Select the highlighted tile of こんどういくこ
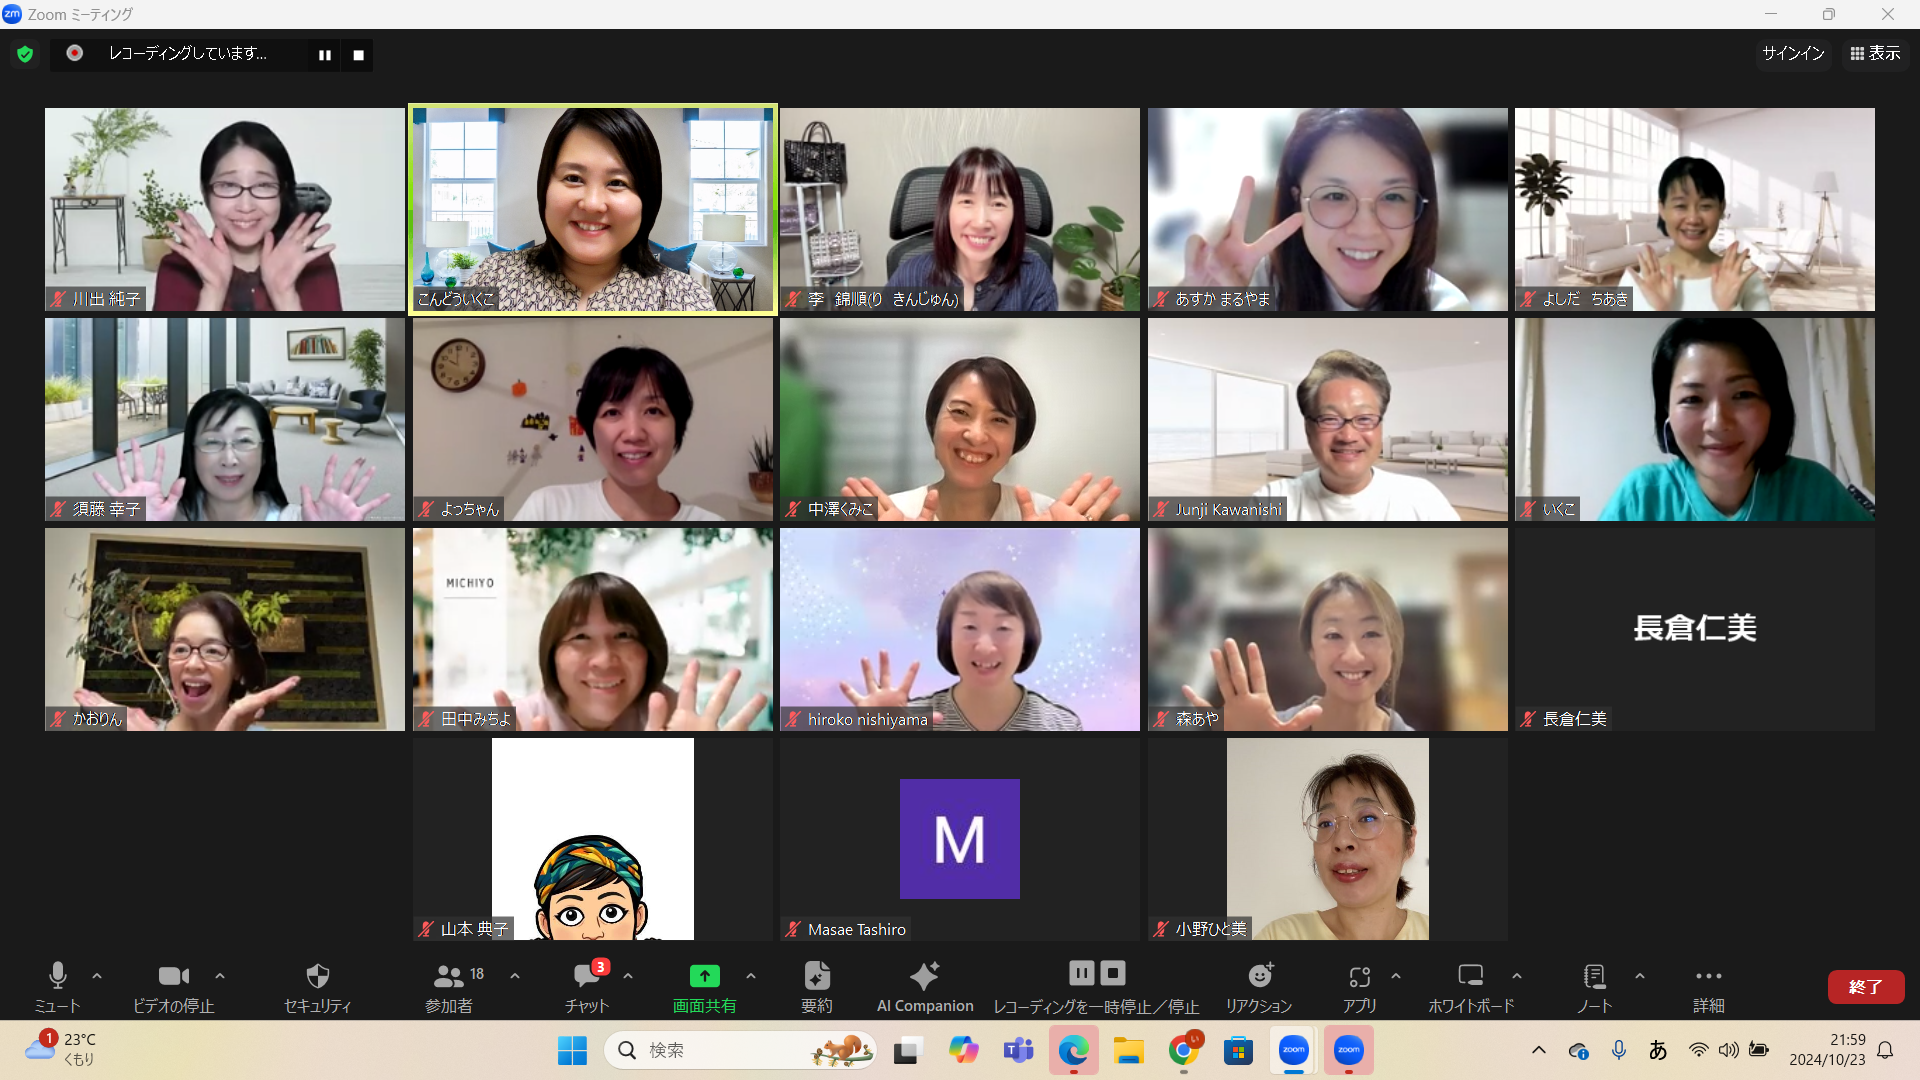The height and width of the screenshot is (1080, 1920). [x=593, y=209]
